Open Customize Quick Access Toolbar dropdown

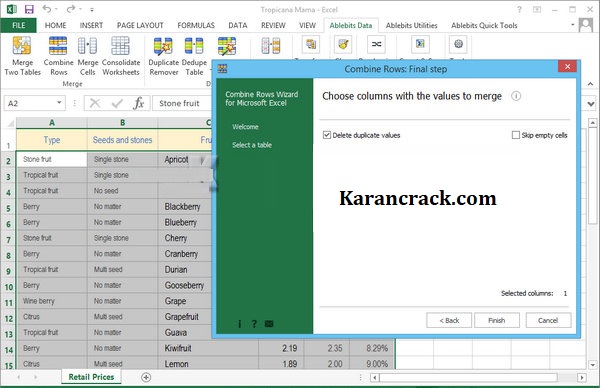coord(92,9)
